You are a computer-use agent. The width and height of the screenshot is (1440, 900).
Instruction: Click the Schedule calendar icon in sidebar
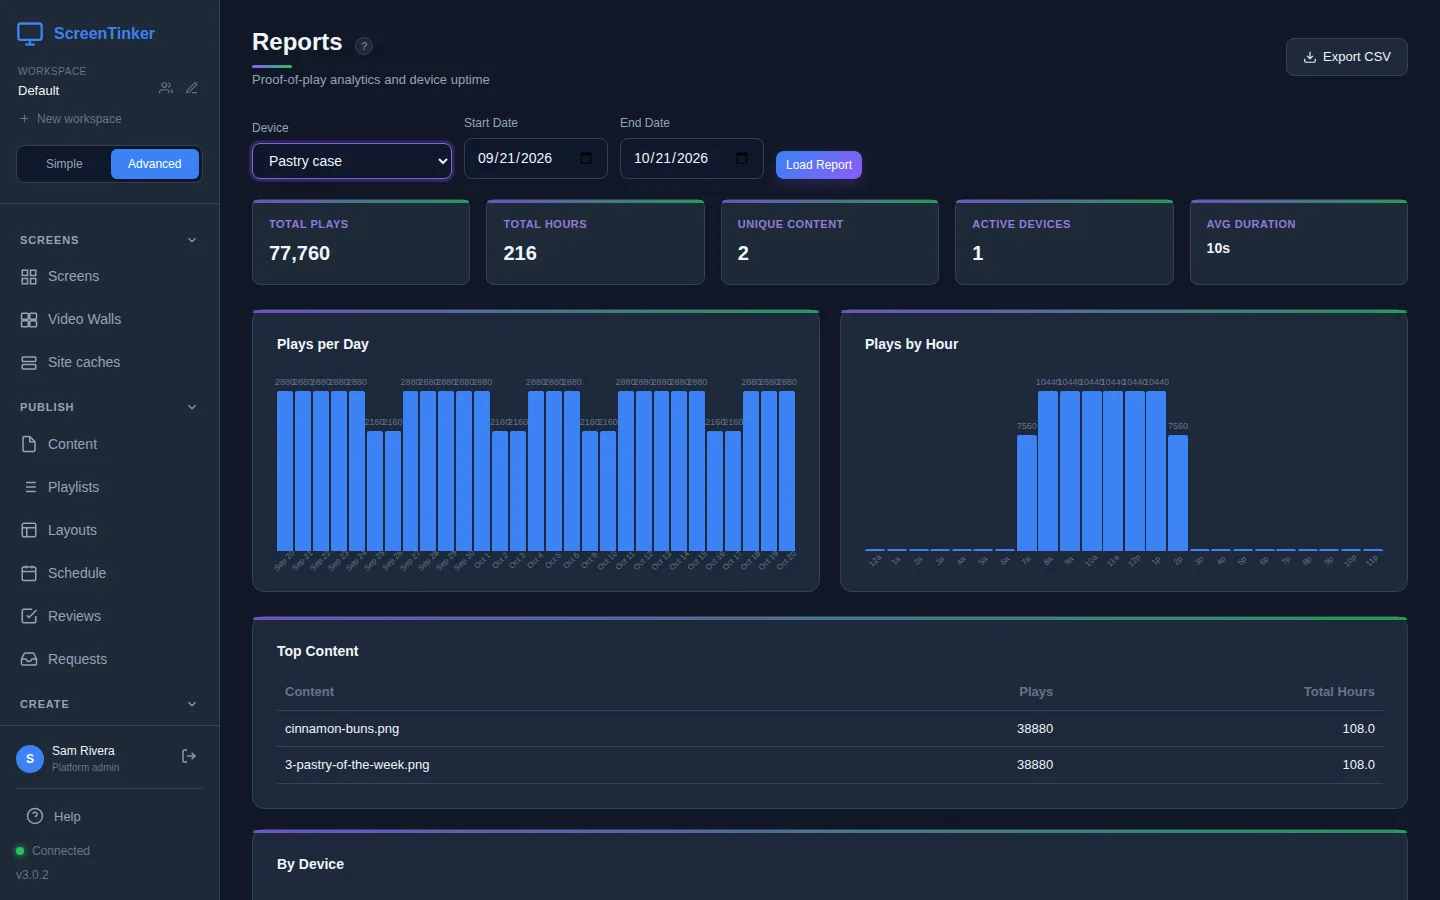pyautogui.click(x=29, y=573)
